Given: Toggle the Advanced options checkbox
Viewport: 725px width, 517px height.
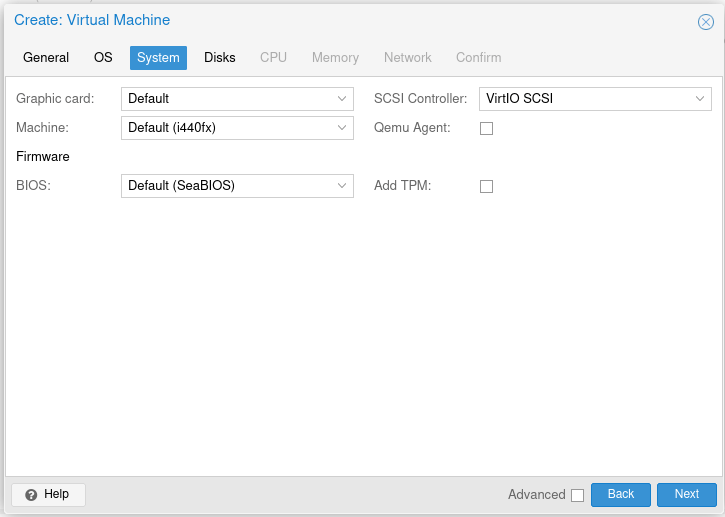Looking at the screenshot, I should (577, 495).
